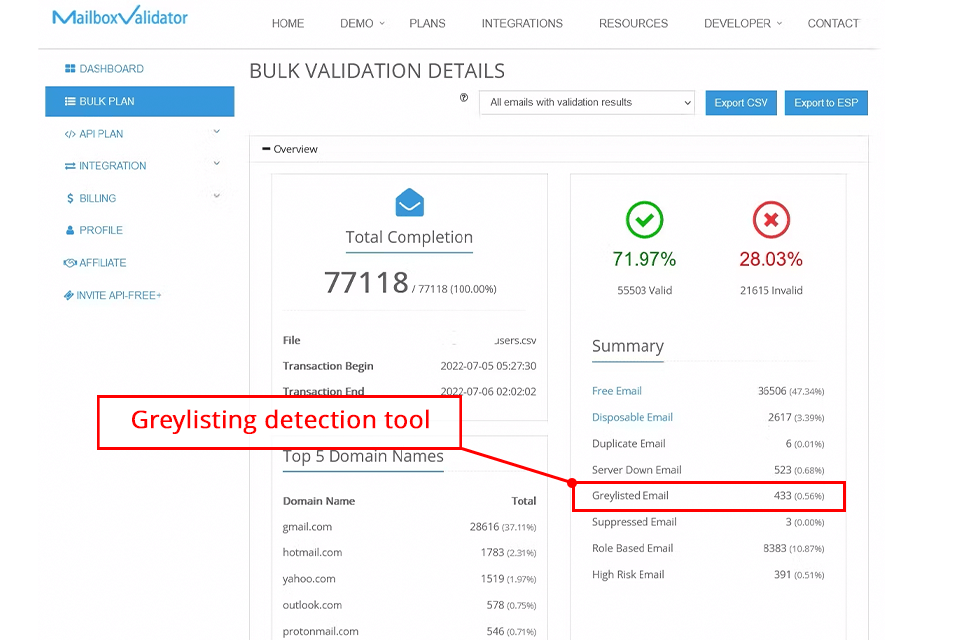This screenshot has height=640, width=960.
Task: Click yahoo.com in the domain table
Action: coord(309,579)
